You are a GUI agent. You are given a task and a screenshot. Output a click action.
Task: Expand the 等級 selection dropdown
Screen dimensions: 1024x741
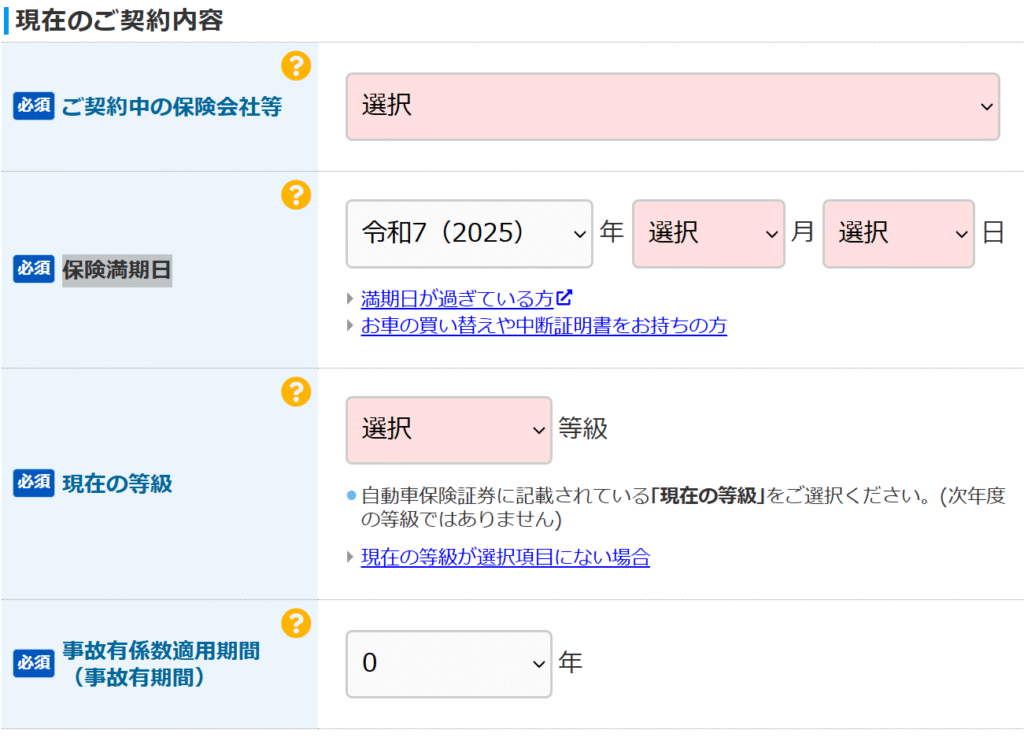(448, 430)
